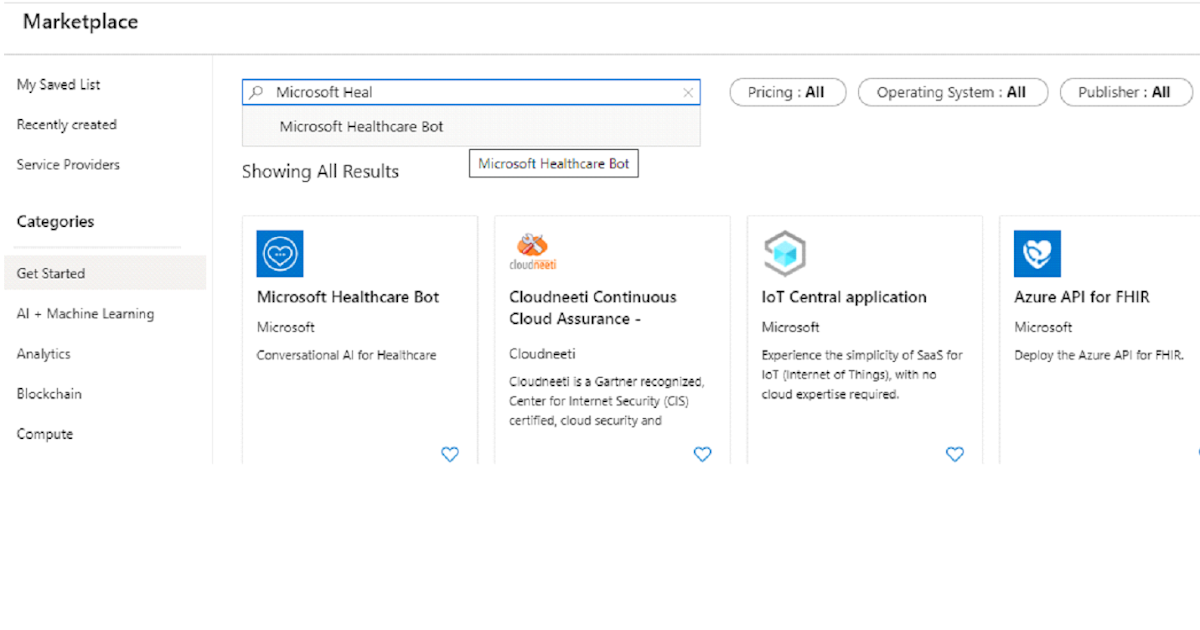Viewport: 1200px width, 630px height.
Task: Favorite the Cloudneeti card heart icon
Action: pos(702,454)
